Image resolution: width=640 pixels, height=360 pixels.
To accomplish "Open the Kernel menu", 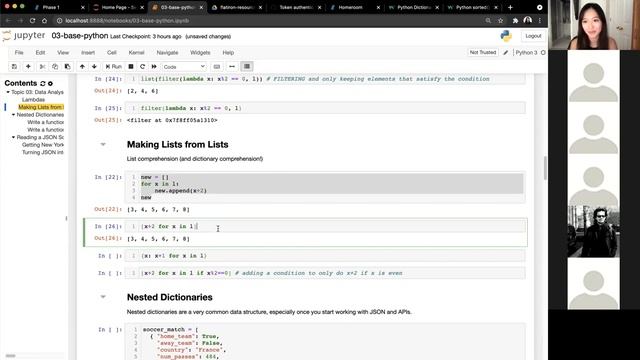I will tap(136, 53).
